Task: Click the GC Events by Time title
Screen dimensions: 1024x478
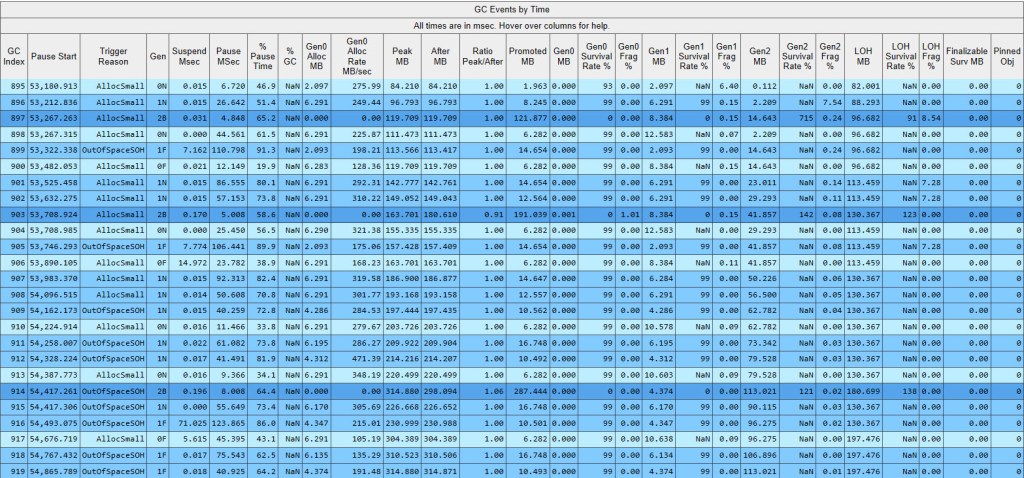Action: [511, 9]
